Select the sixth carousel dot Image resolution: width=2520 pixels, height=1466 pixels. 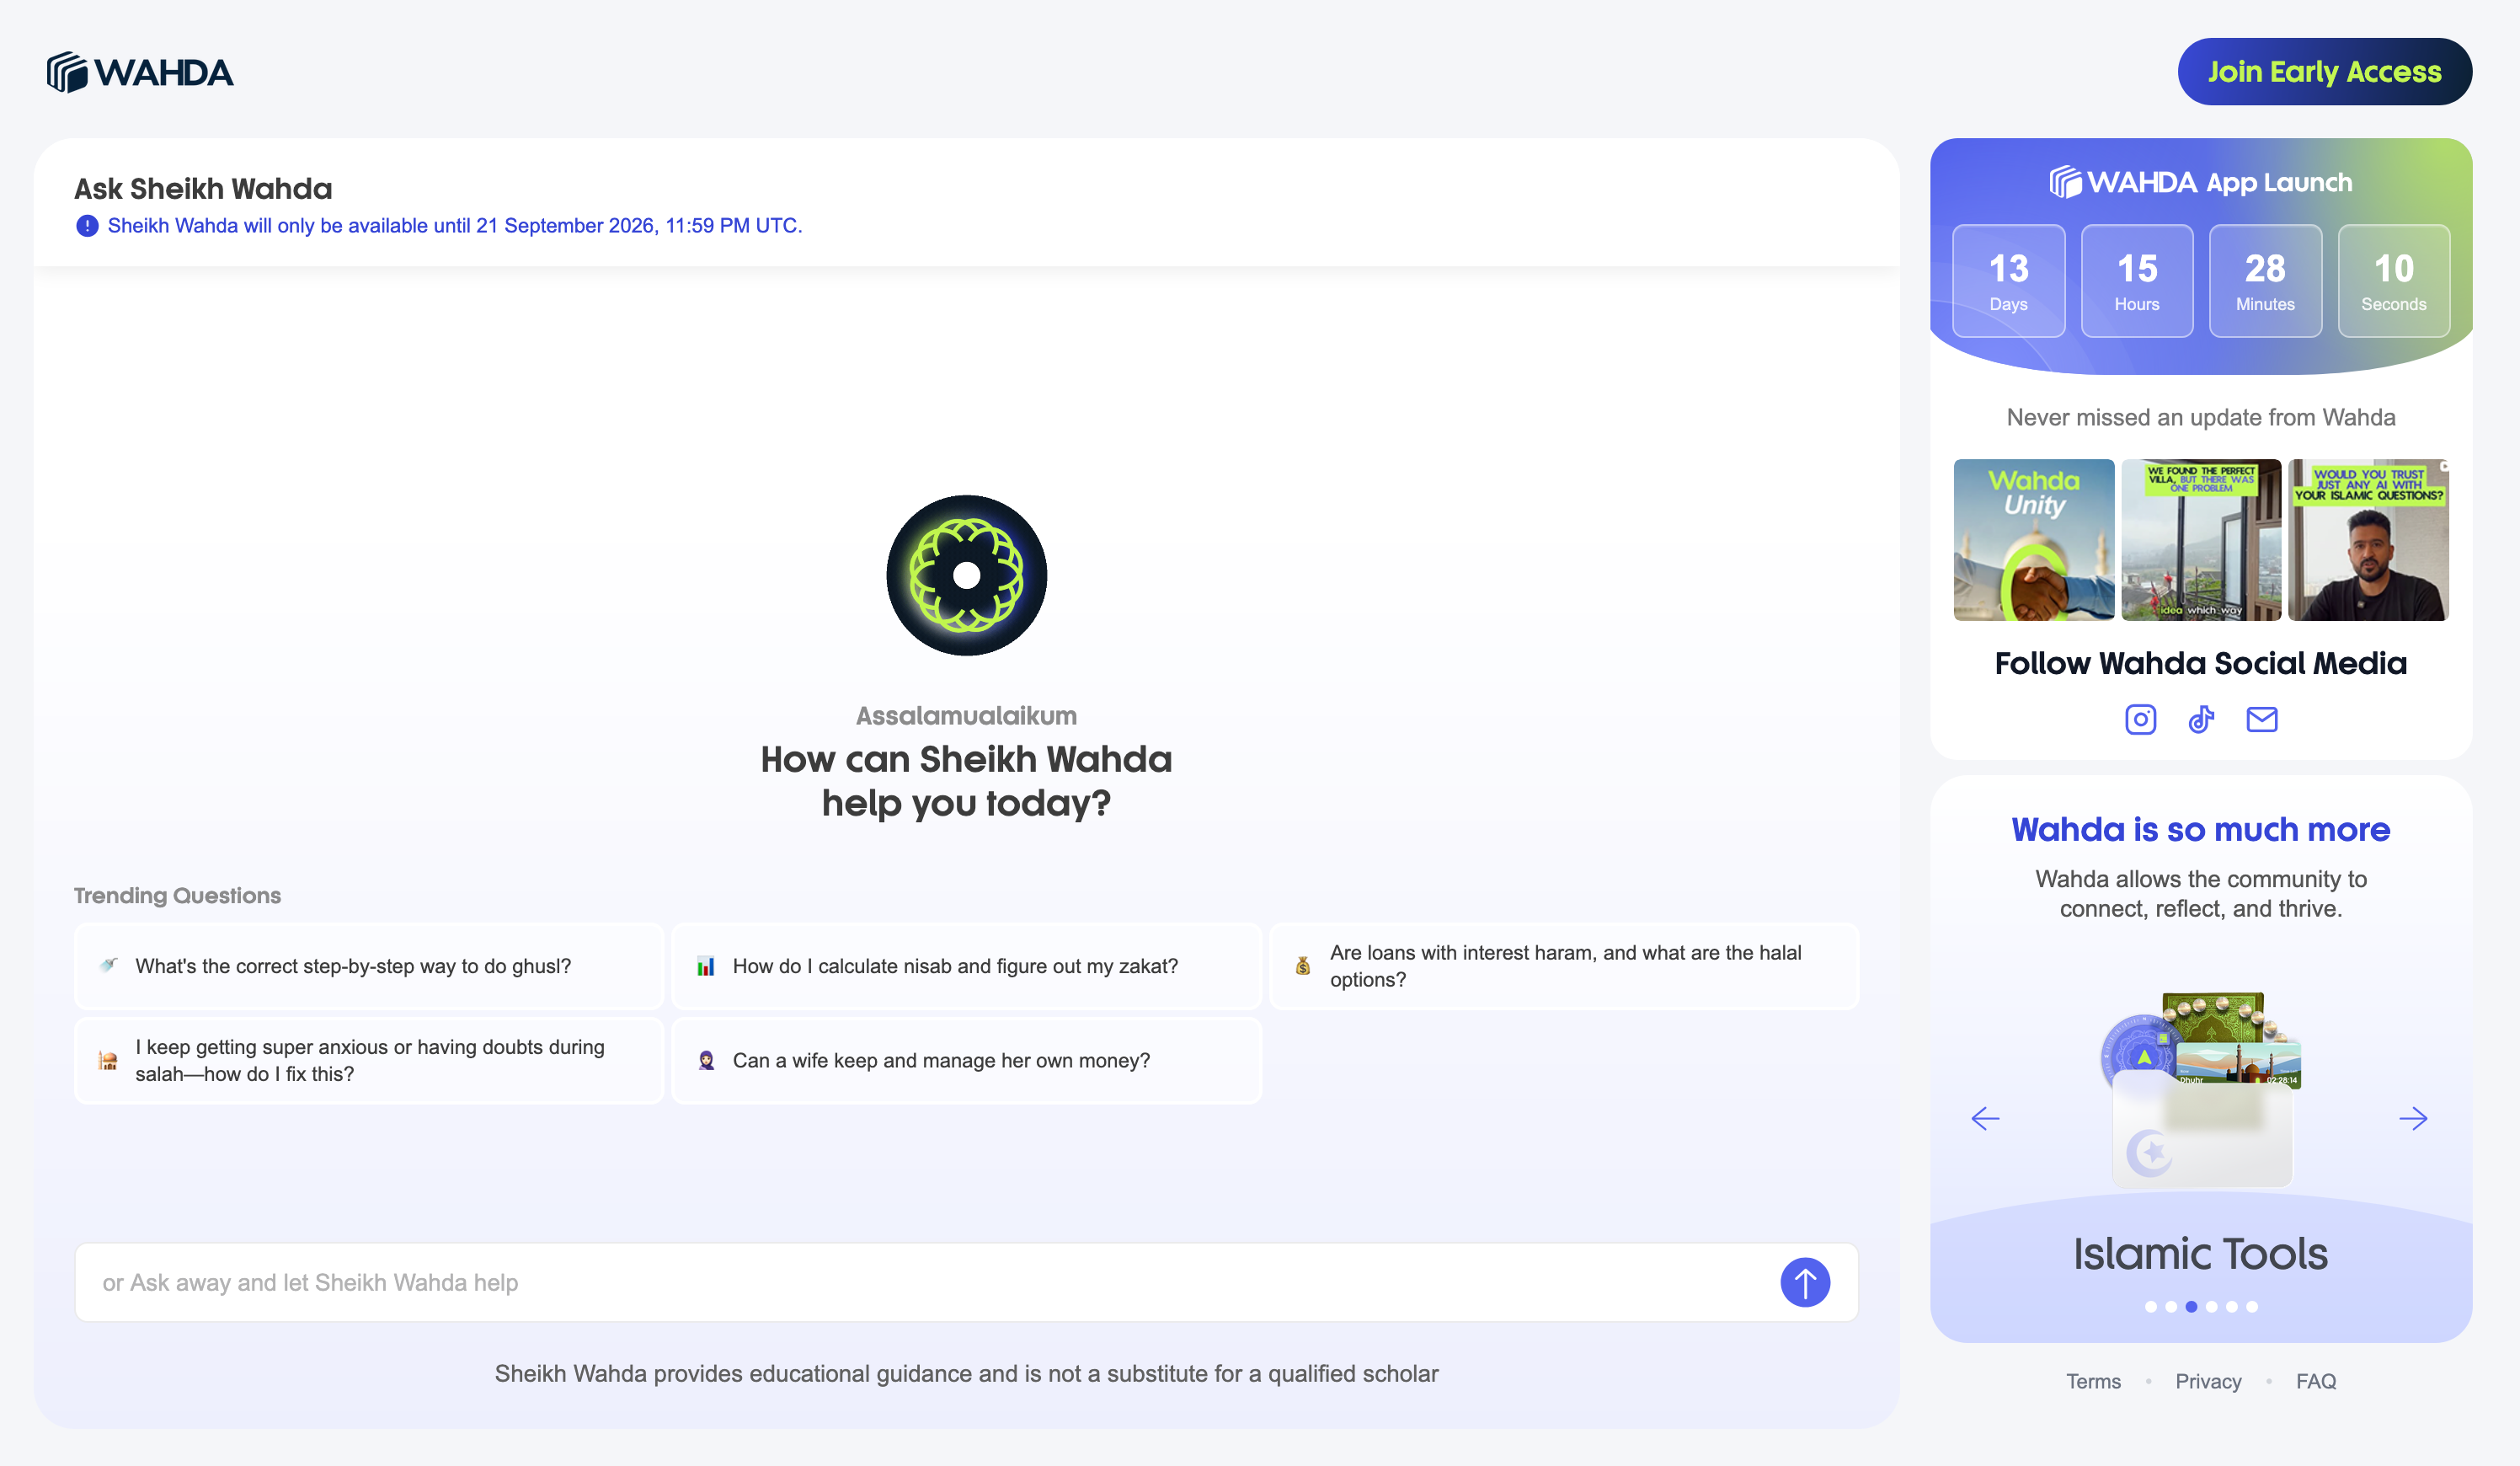coord(2251,1306)
